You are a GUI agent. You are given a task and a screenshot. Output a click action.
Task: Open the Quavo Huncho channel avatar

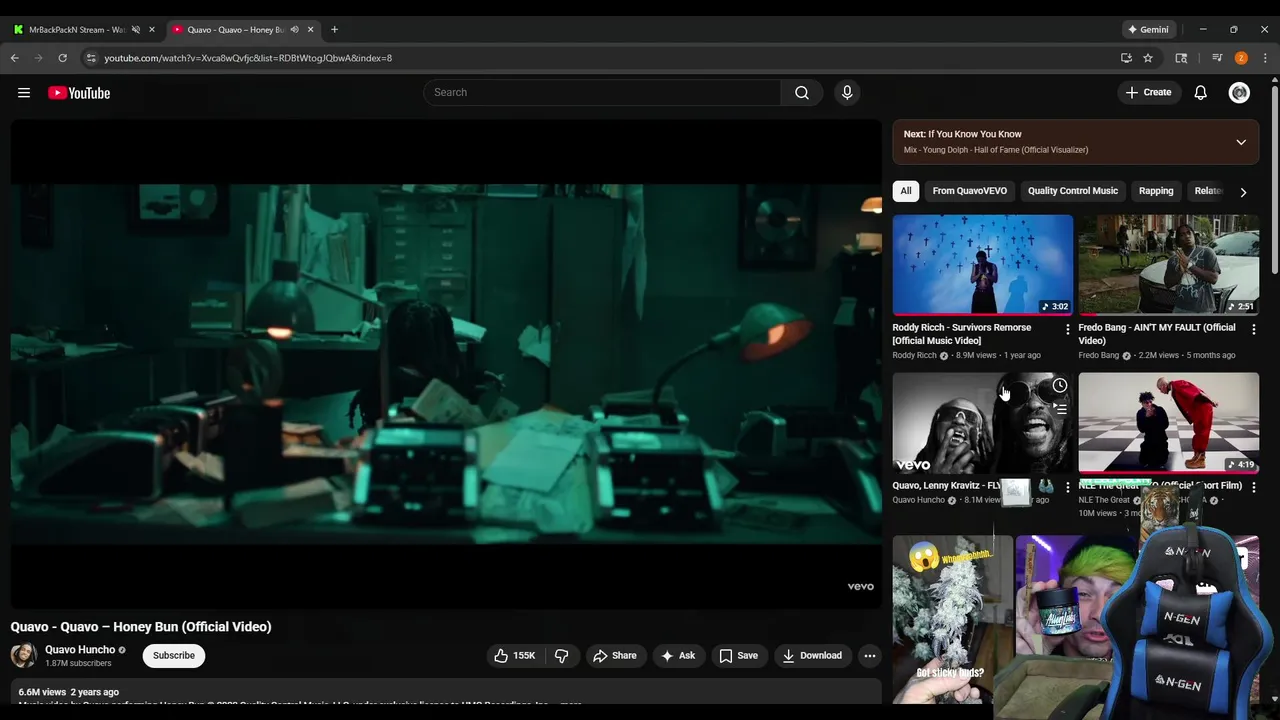[x=24, y=656]
